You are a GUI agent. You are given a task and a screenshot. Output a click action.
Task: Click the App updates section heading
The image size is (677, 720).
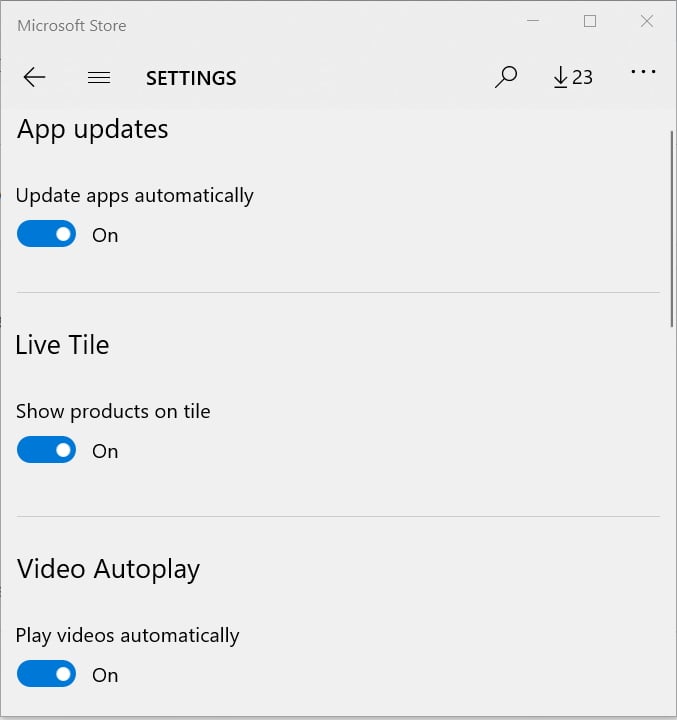click(92, 130)
